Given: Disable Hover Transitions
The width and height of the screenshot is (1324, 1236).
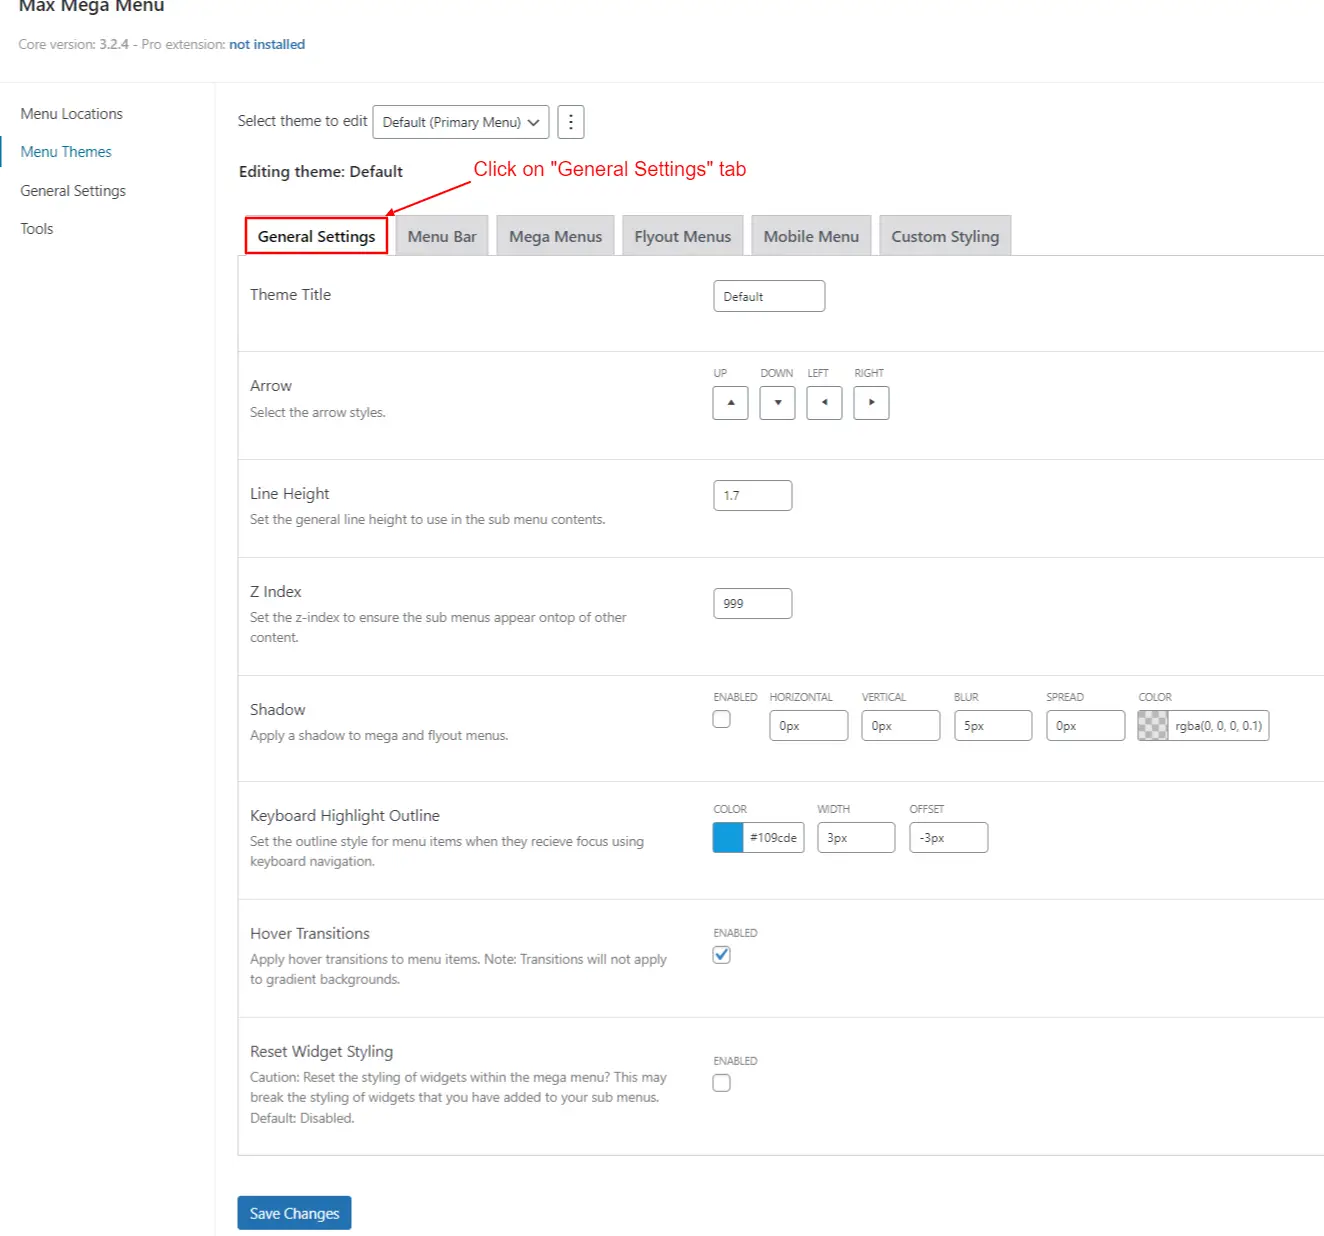Looking at the screenshot, I should pyautogui.click(x=722, y=955).
